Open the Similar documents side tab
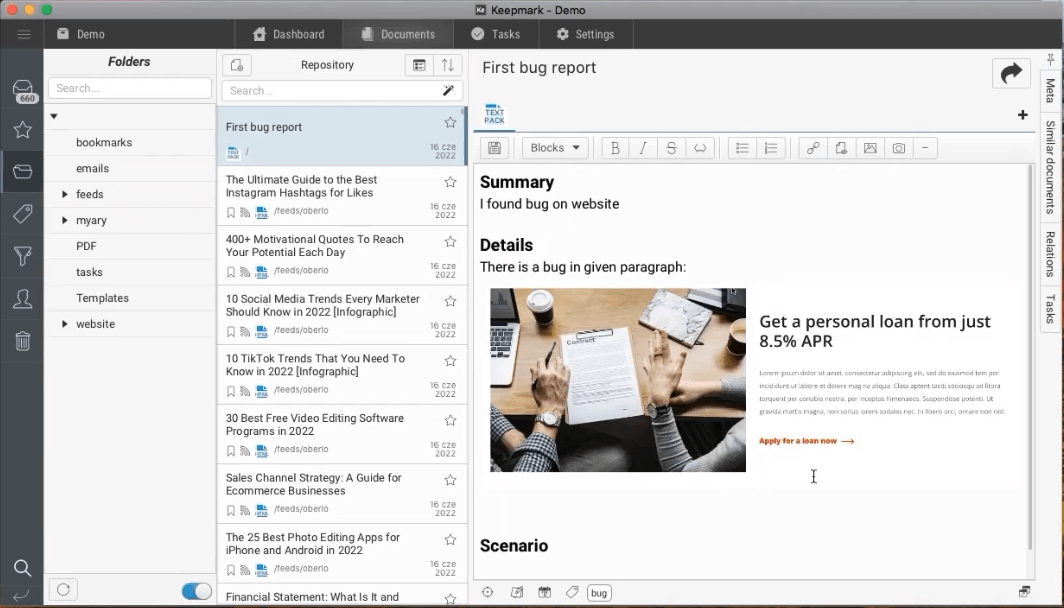The height and width of the screenshot is (608, 1064). [x=1050, y=167]
